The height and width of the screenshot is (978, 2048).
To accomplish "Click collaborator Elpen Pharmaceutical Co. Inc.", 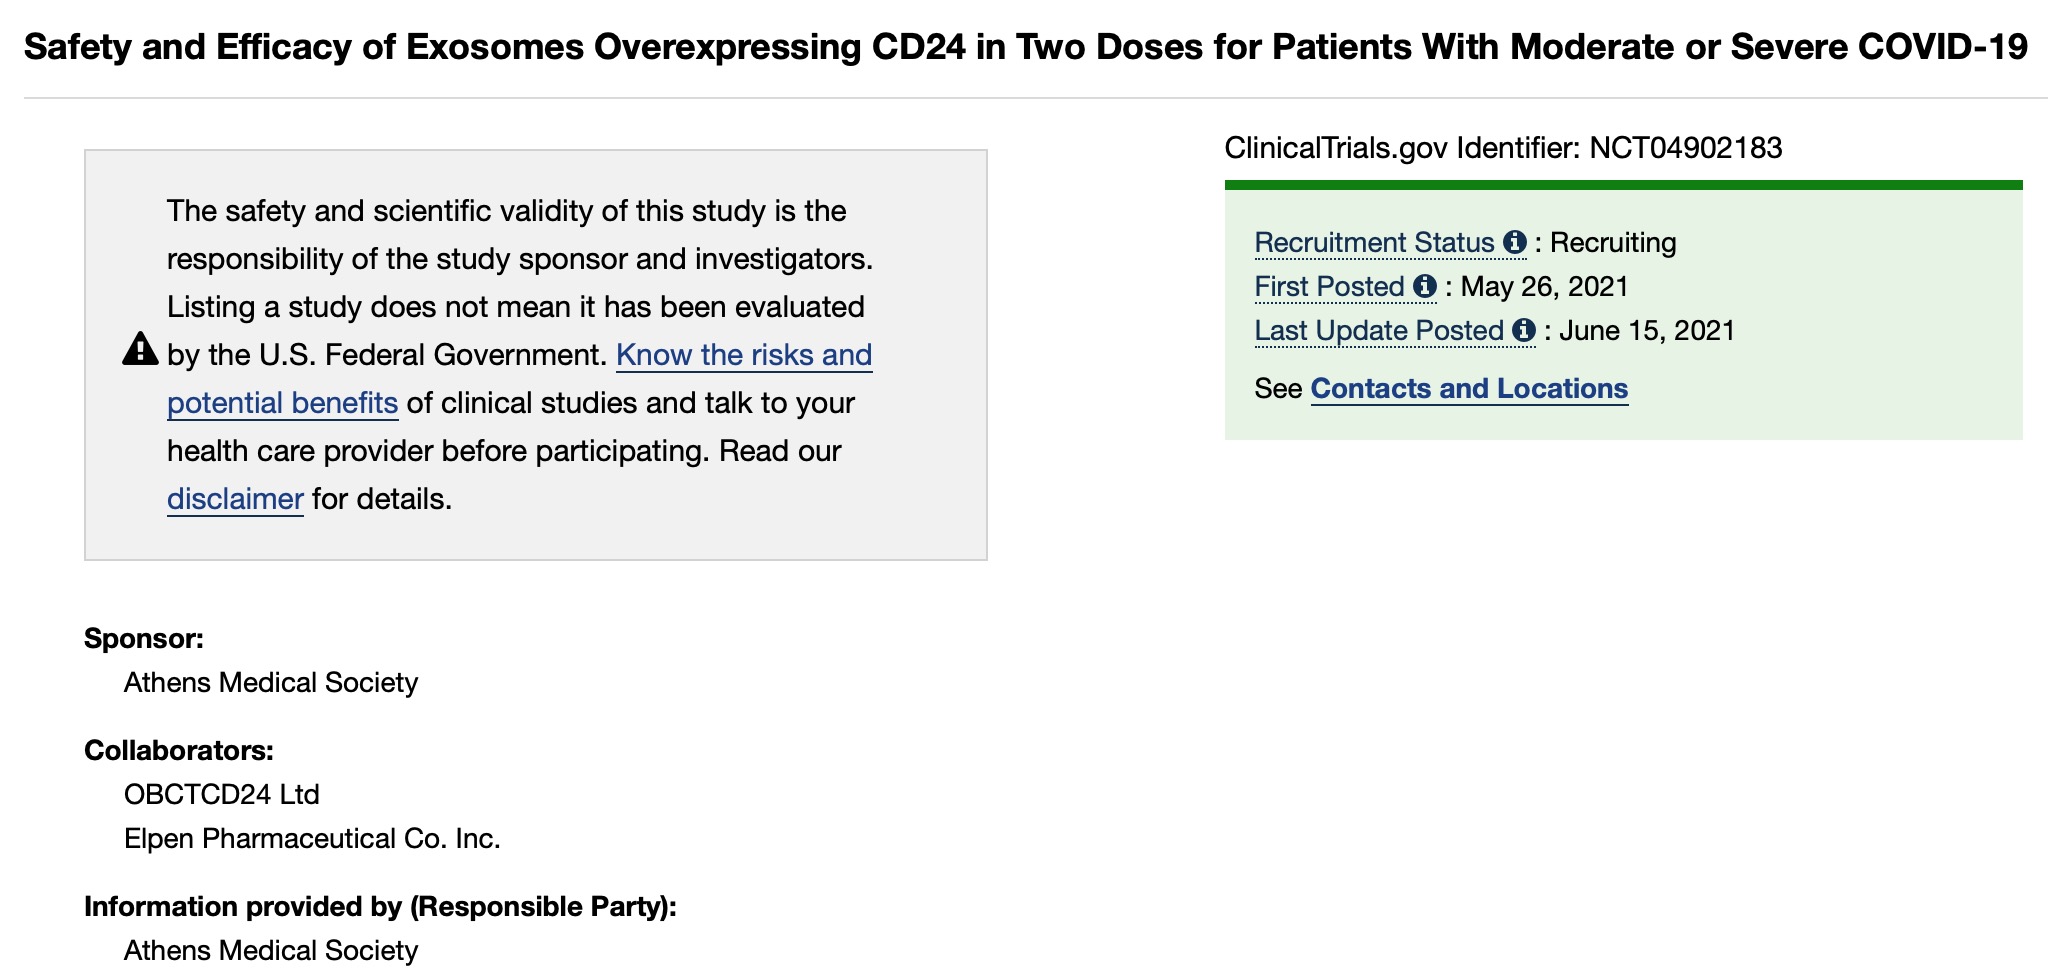I will click(x=311, y=839).
